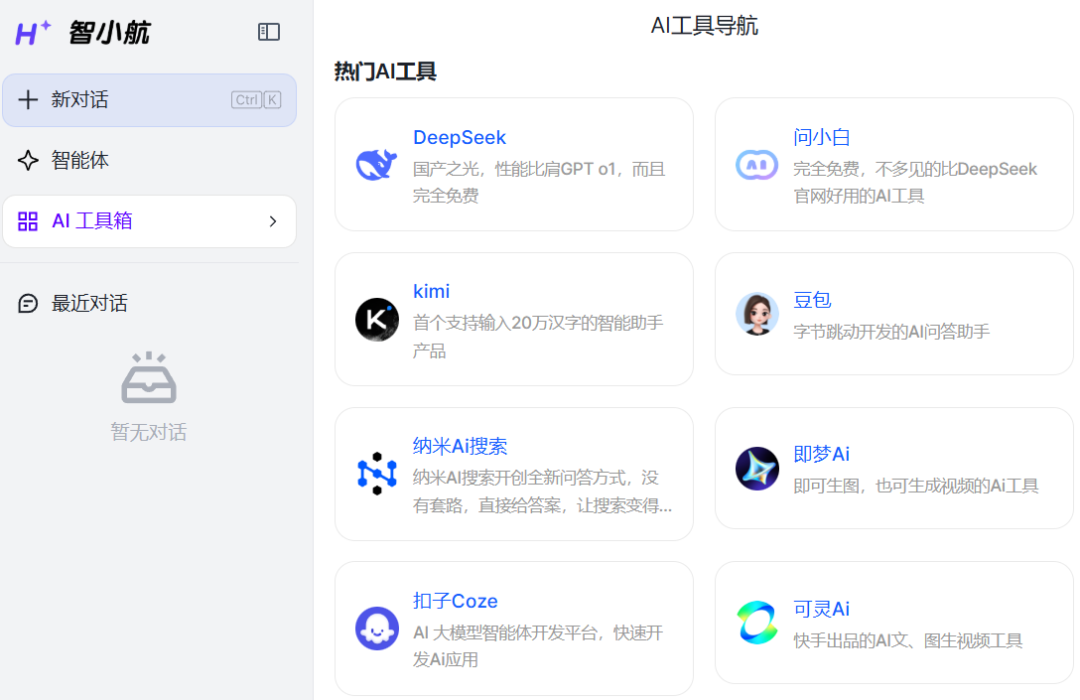Open the DeepSeek link

(459, 137)
